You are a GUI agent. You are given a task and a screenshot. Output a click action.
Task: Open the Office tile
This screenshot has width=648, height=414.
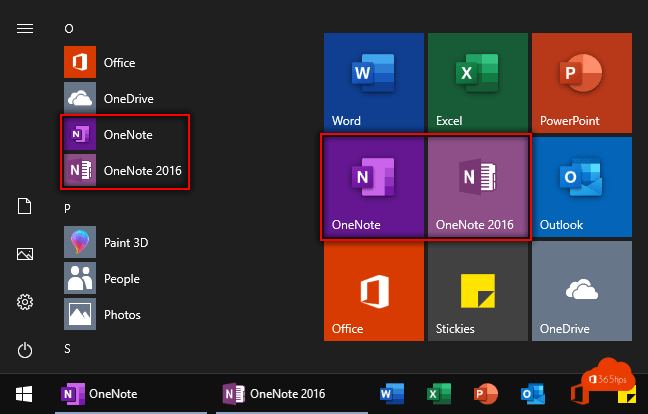(x=374, y=291)
